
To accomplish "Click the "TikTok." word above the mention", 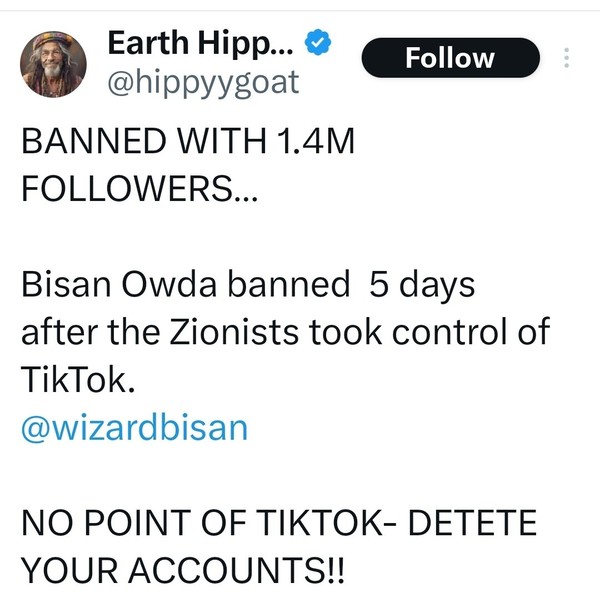I will (x=77, y=379).
